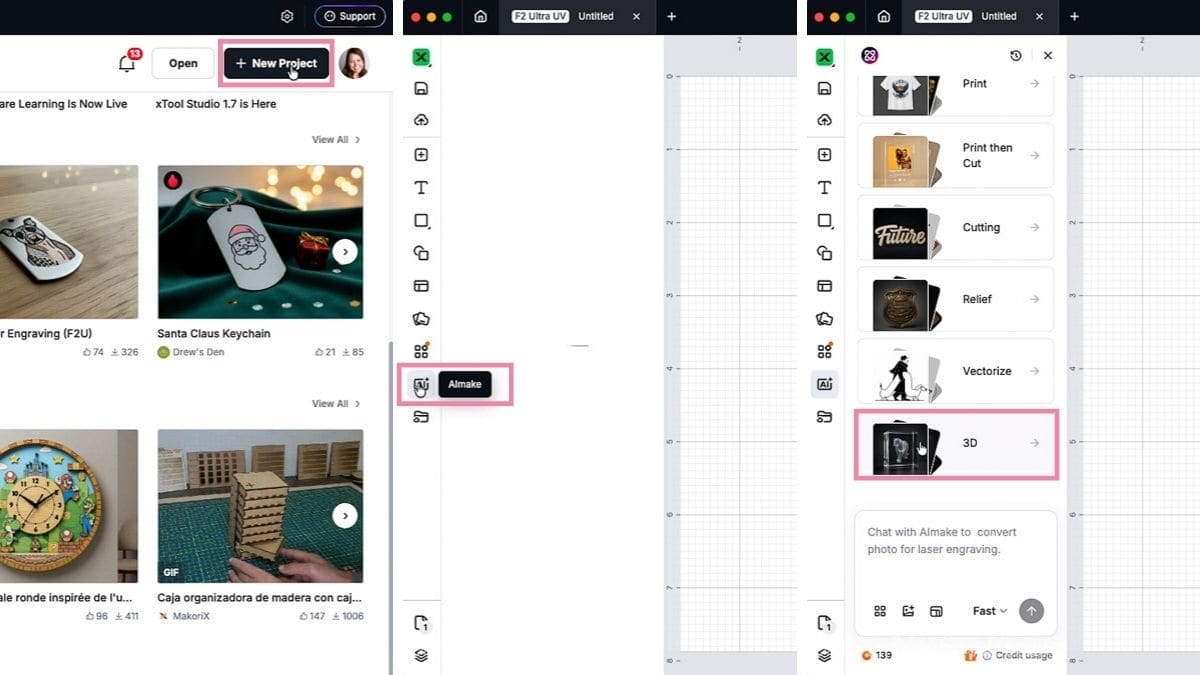Add a new tab in the AImake panel window

coord(1074,16)
